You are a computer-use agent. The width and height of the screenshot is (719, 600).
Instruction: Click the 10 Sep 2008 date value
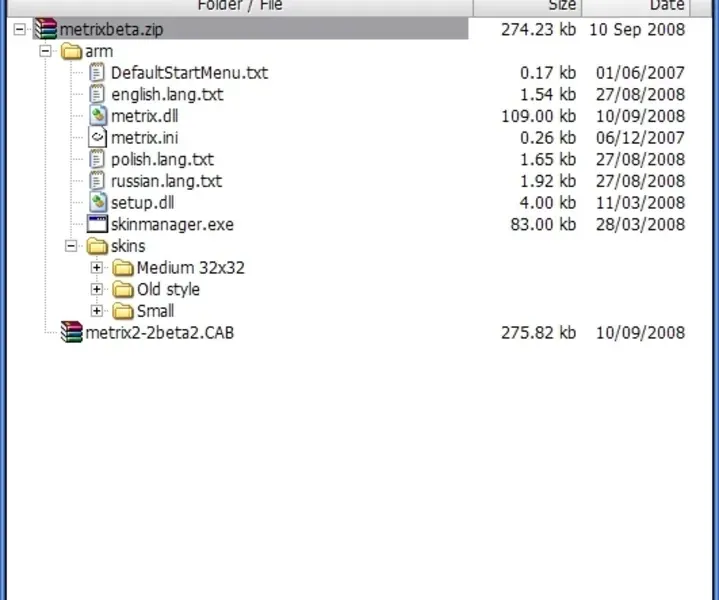pyautogui.click(x=637, y=29)
